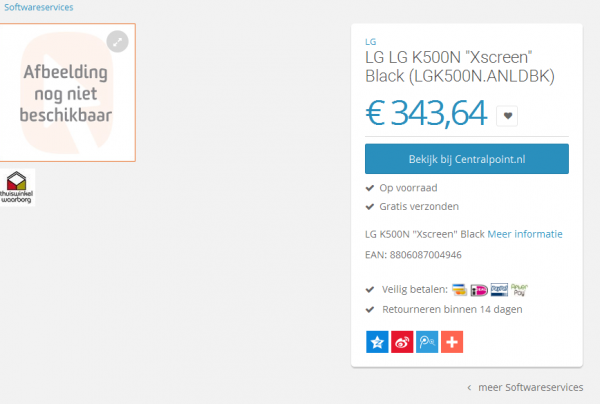Add to wishlist with the heart icon
This screenshot has height=404, width=600.
[x=507, y=116]
